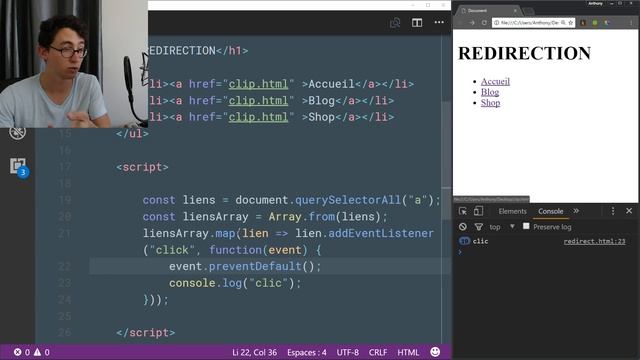Change the HTML language mode

tap(408, 352)
